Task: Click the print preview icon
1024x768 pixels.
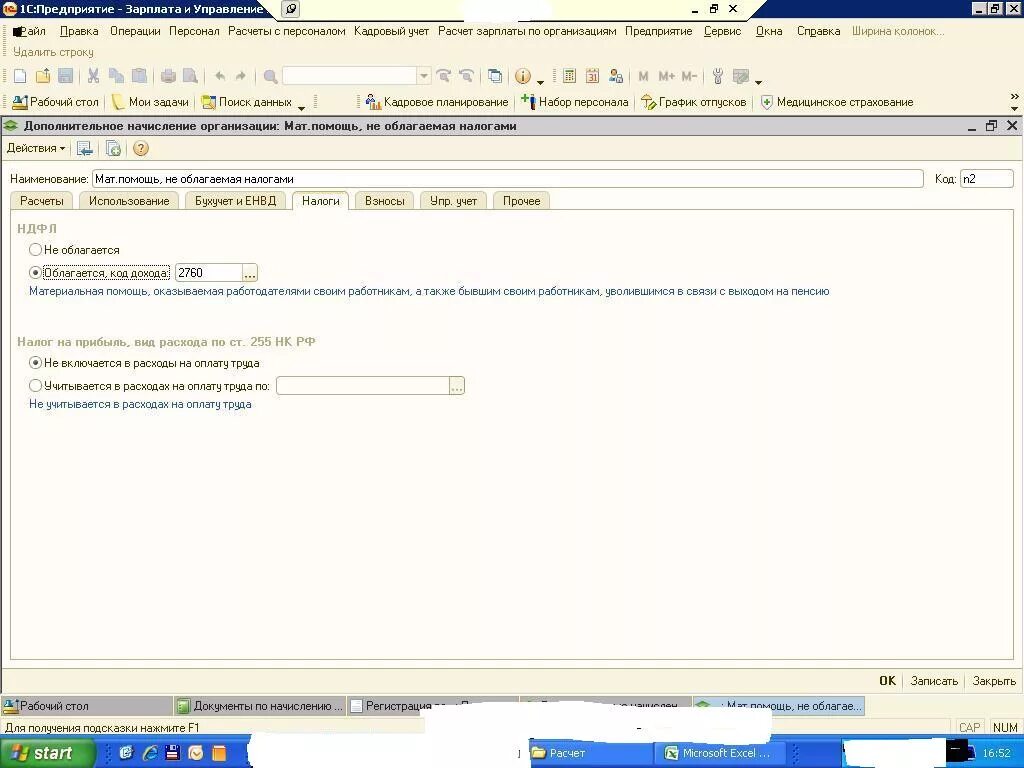Action: coord(190,76)
